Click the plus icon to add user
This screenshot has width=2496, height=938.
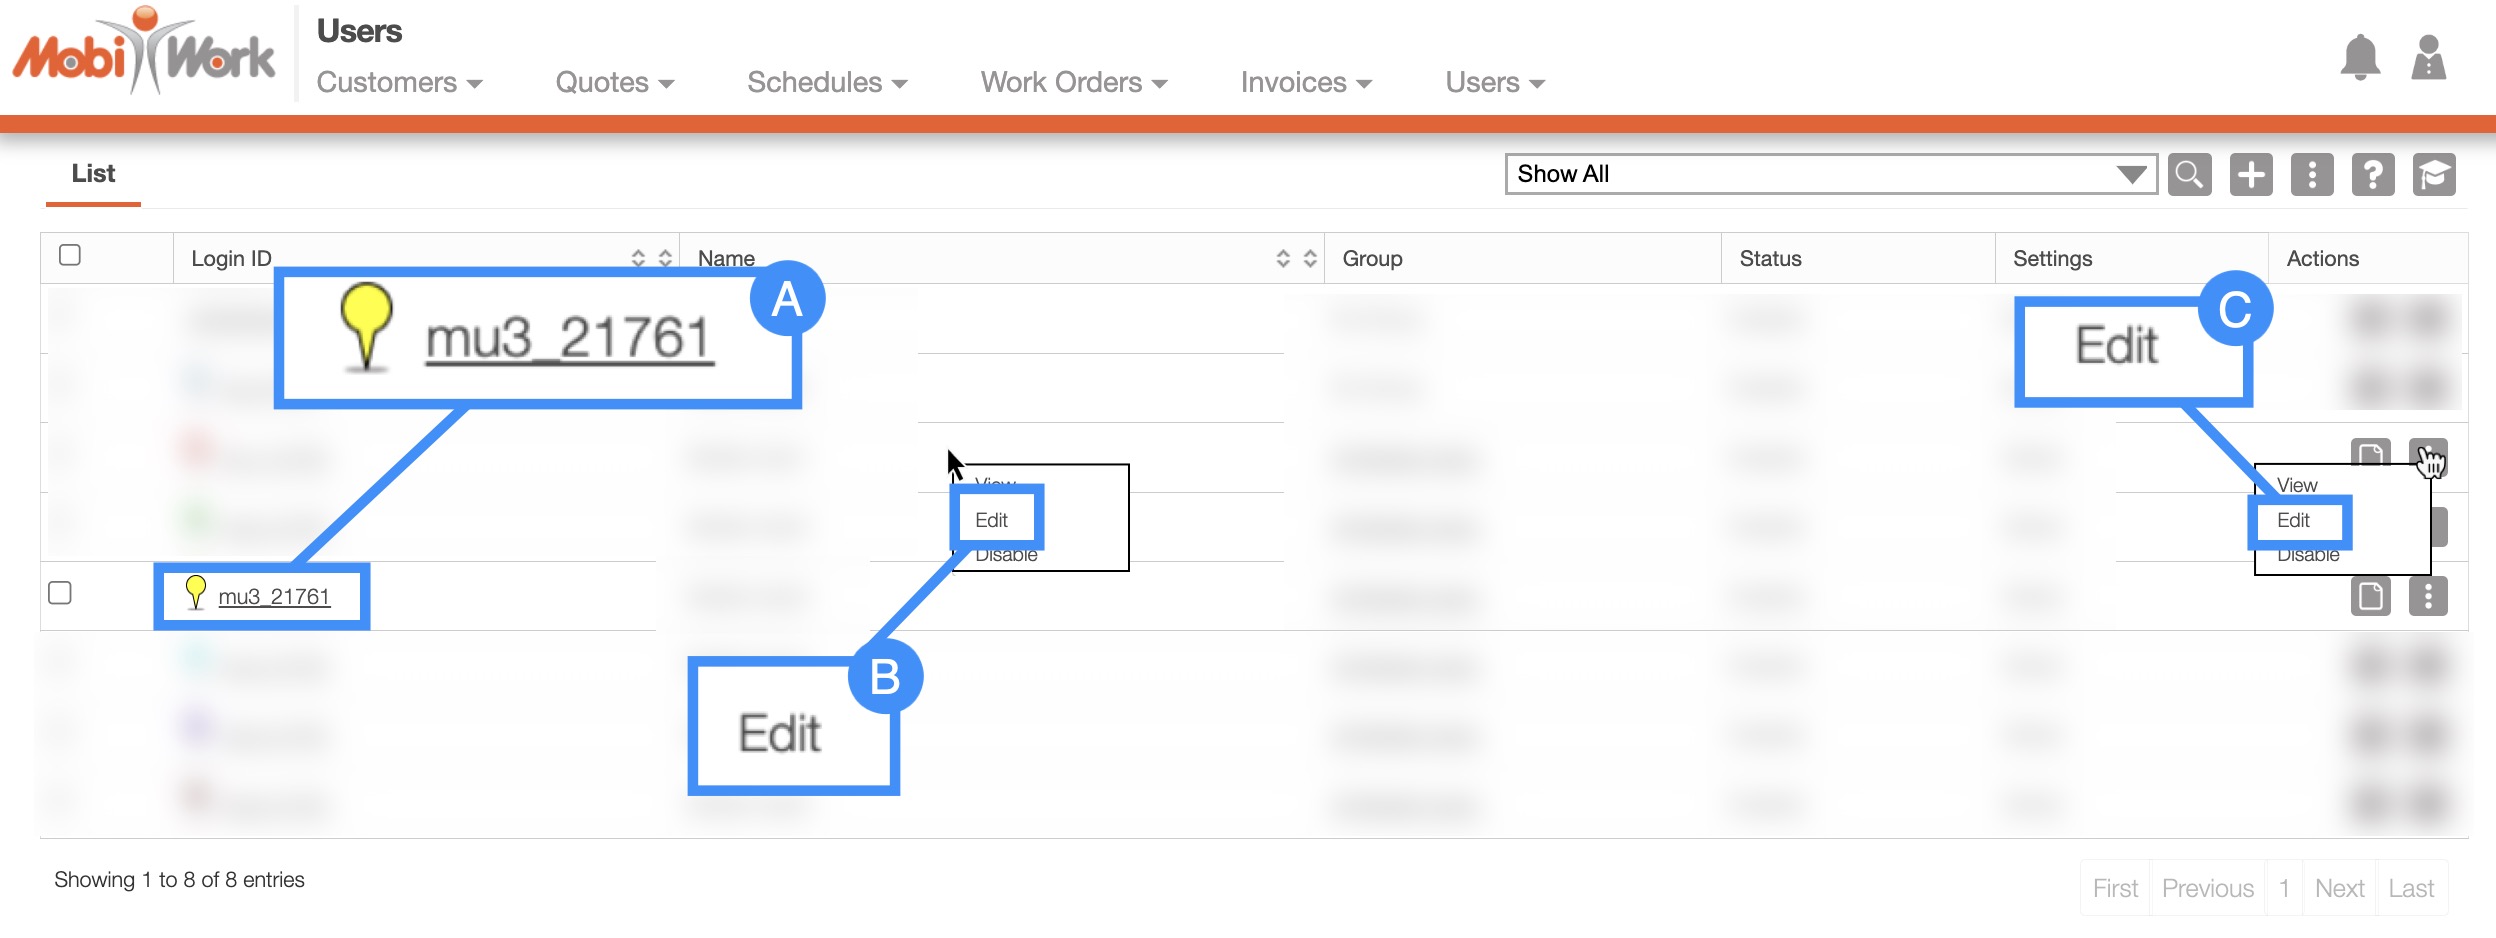tap(2251, 175)
